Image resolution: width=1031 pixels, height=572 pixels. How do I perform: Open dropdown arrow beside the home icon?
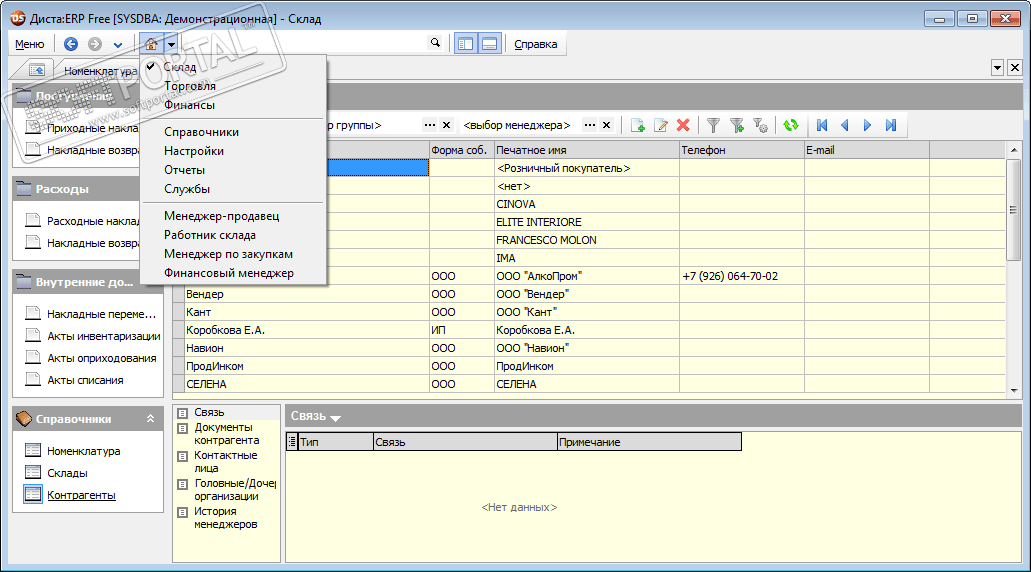click(172, 44)
